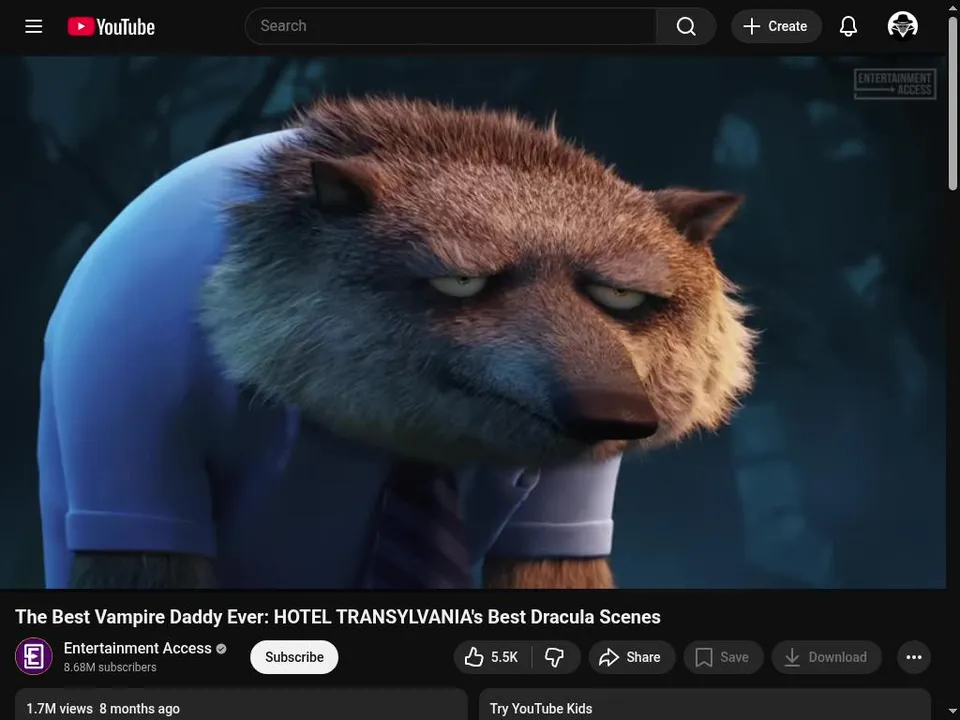
Task: Open the Create menu
Action: pos(776,26)
